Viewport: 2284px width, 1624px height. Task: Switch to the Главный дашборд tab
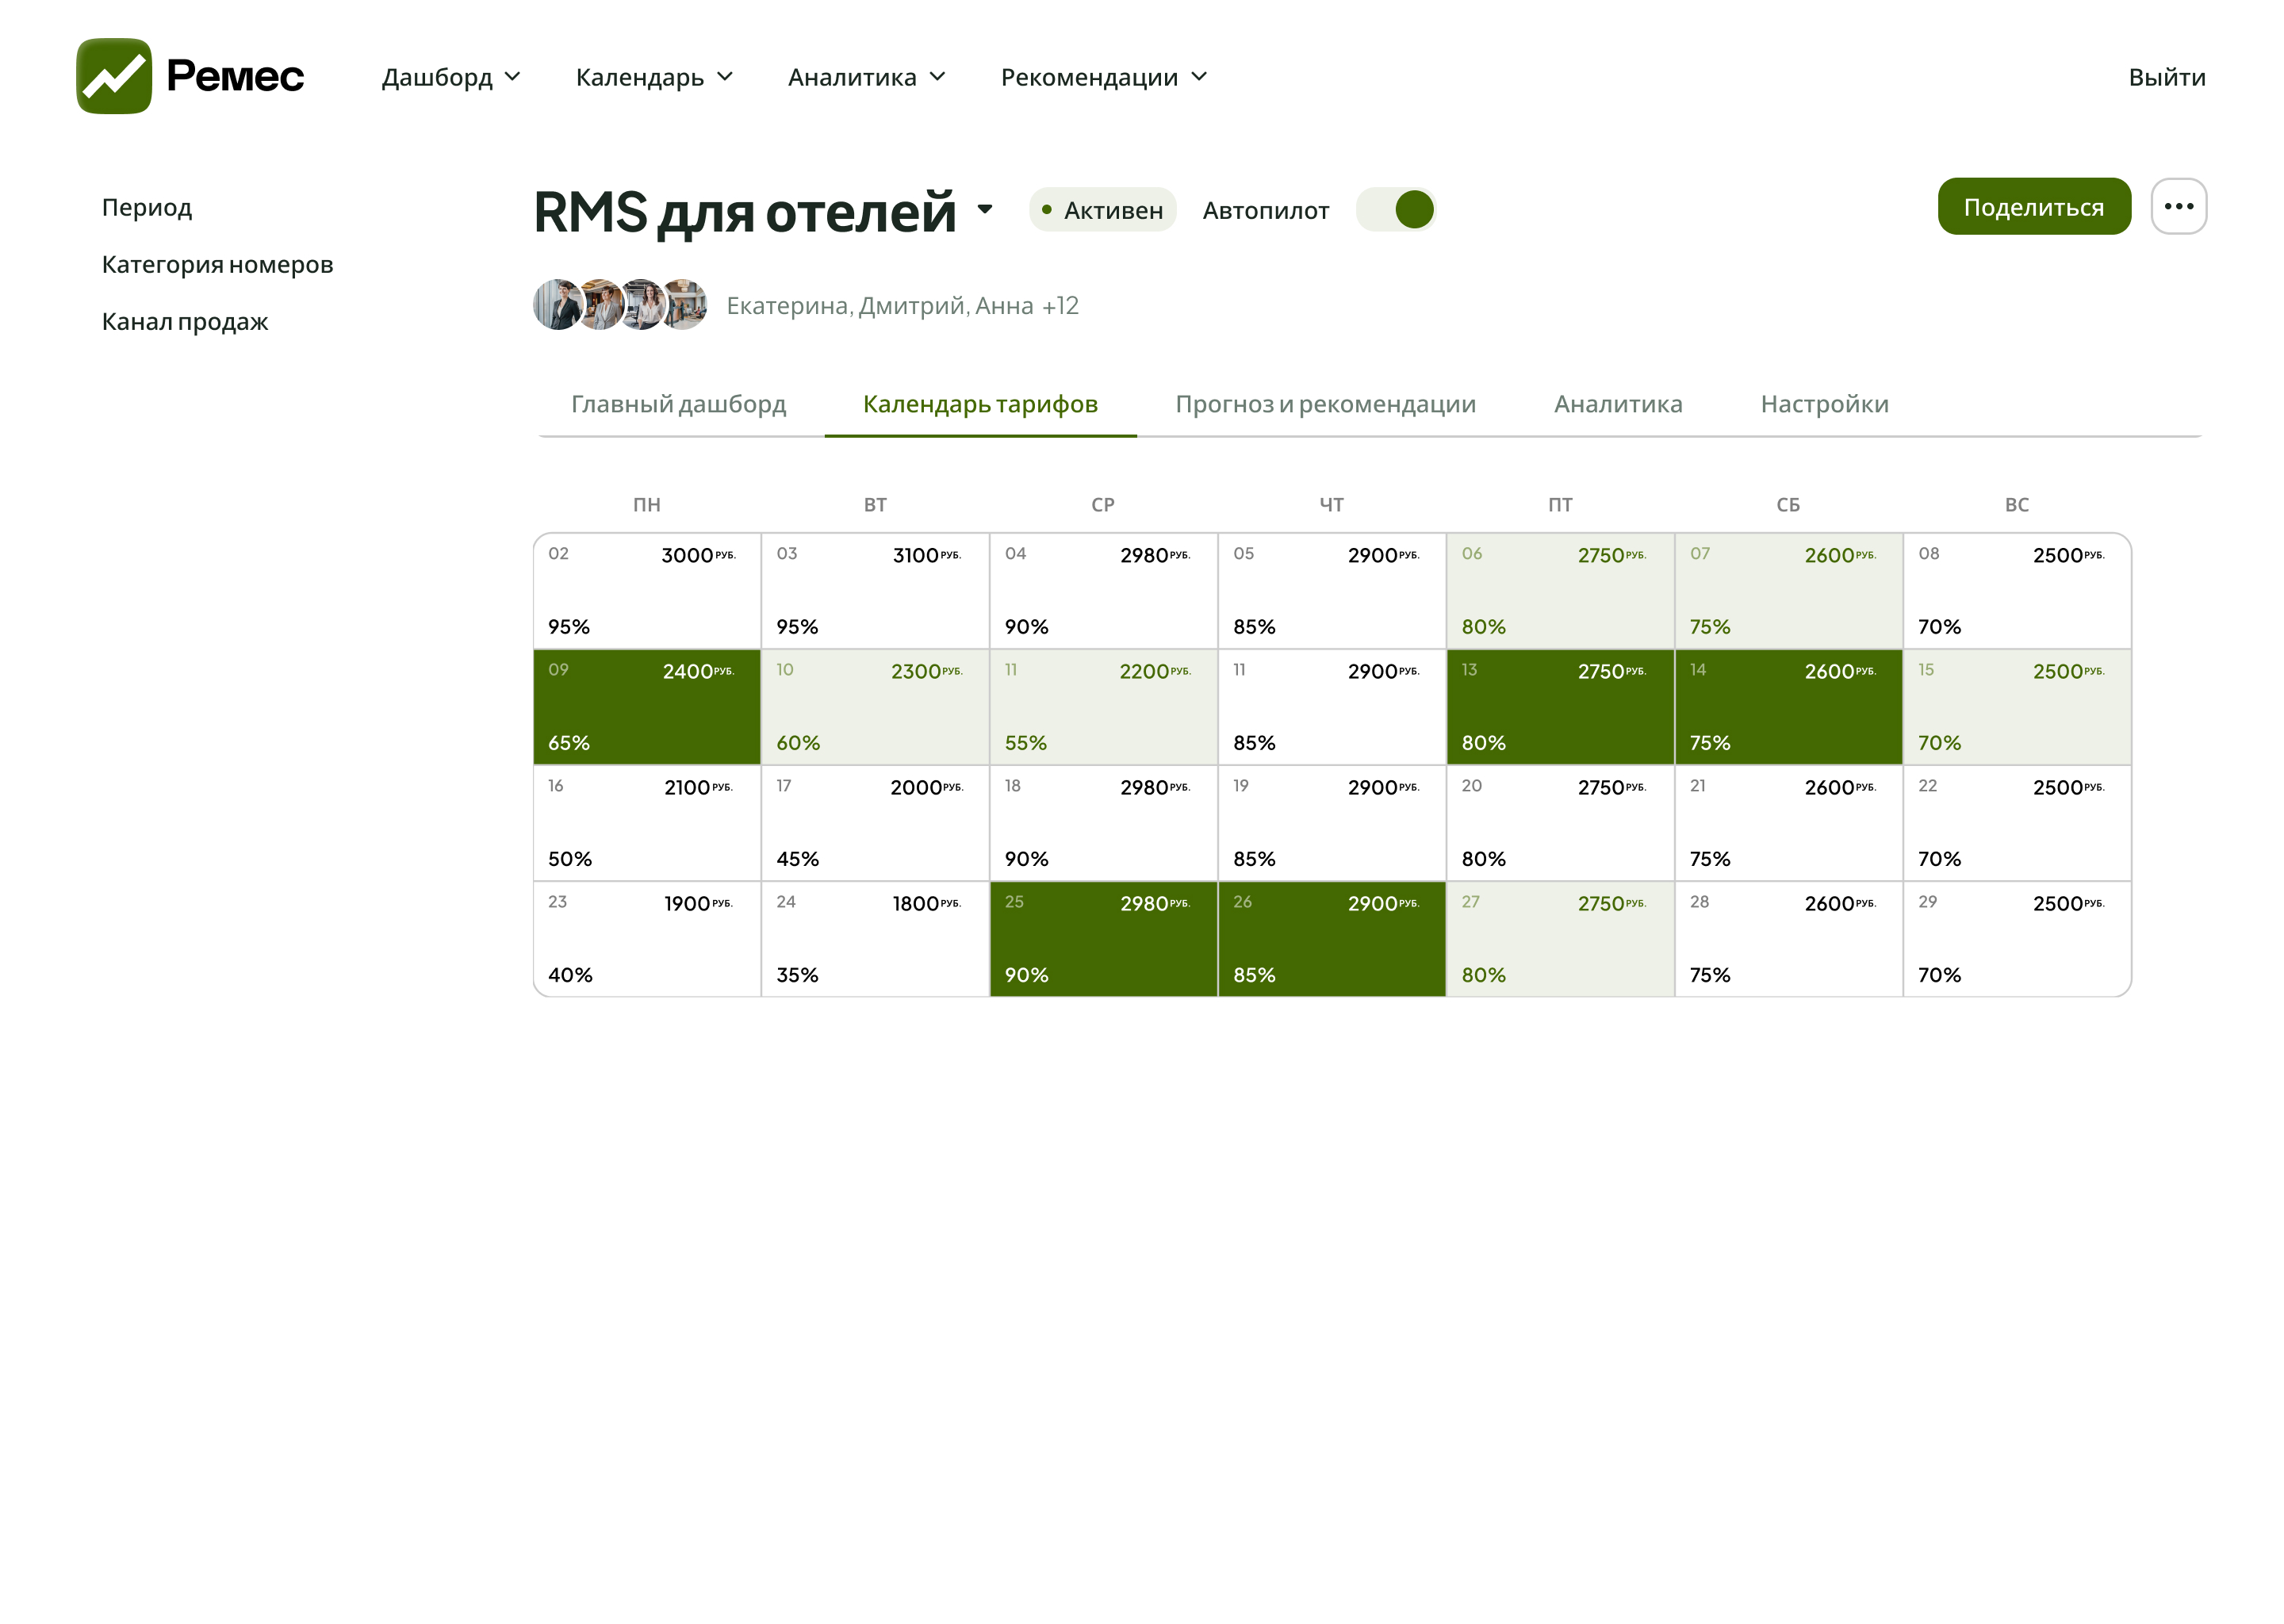pos(680,404)
